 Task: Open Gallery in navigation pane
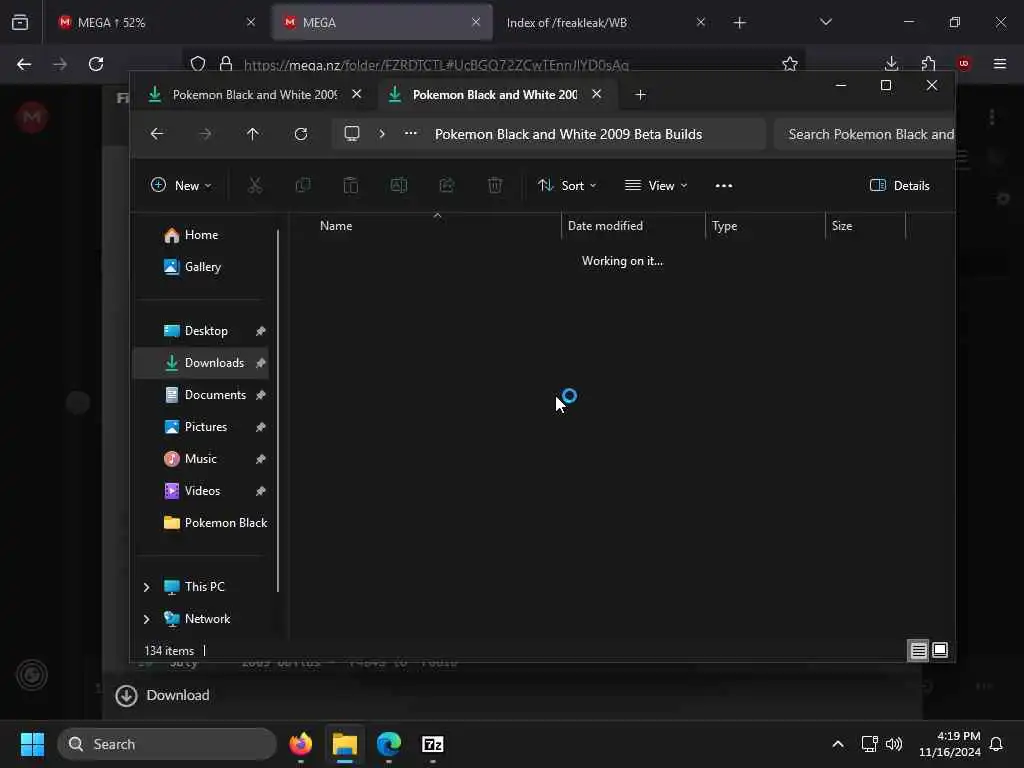[204, 267]
